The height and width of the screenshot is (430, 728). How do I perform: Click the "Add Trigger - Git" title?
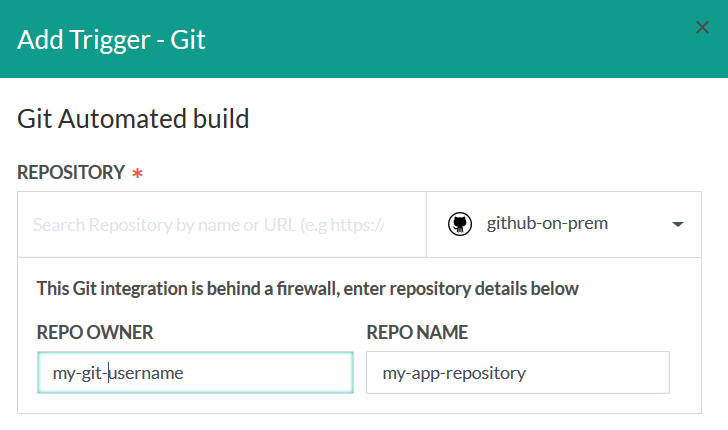[x=111, y=41]
